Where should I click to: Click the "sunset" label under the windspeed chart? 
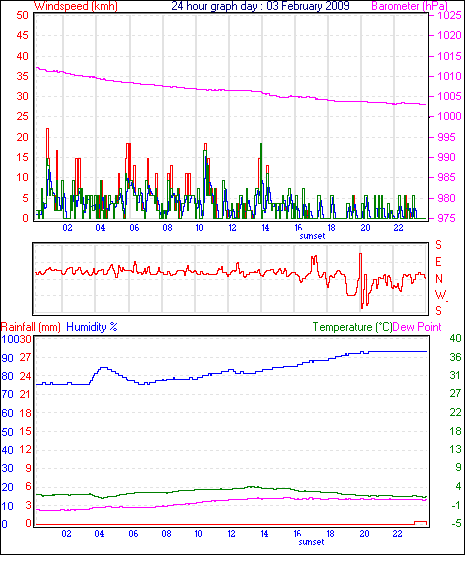pyautogui.click(x=312, y=236)
